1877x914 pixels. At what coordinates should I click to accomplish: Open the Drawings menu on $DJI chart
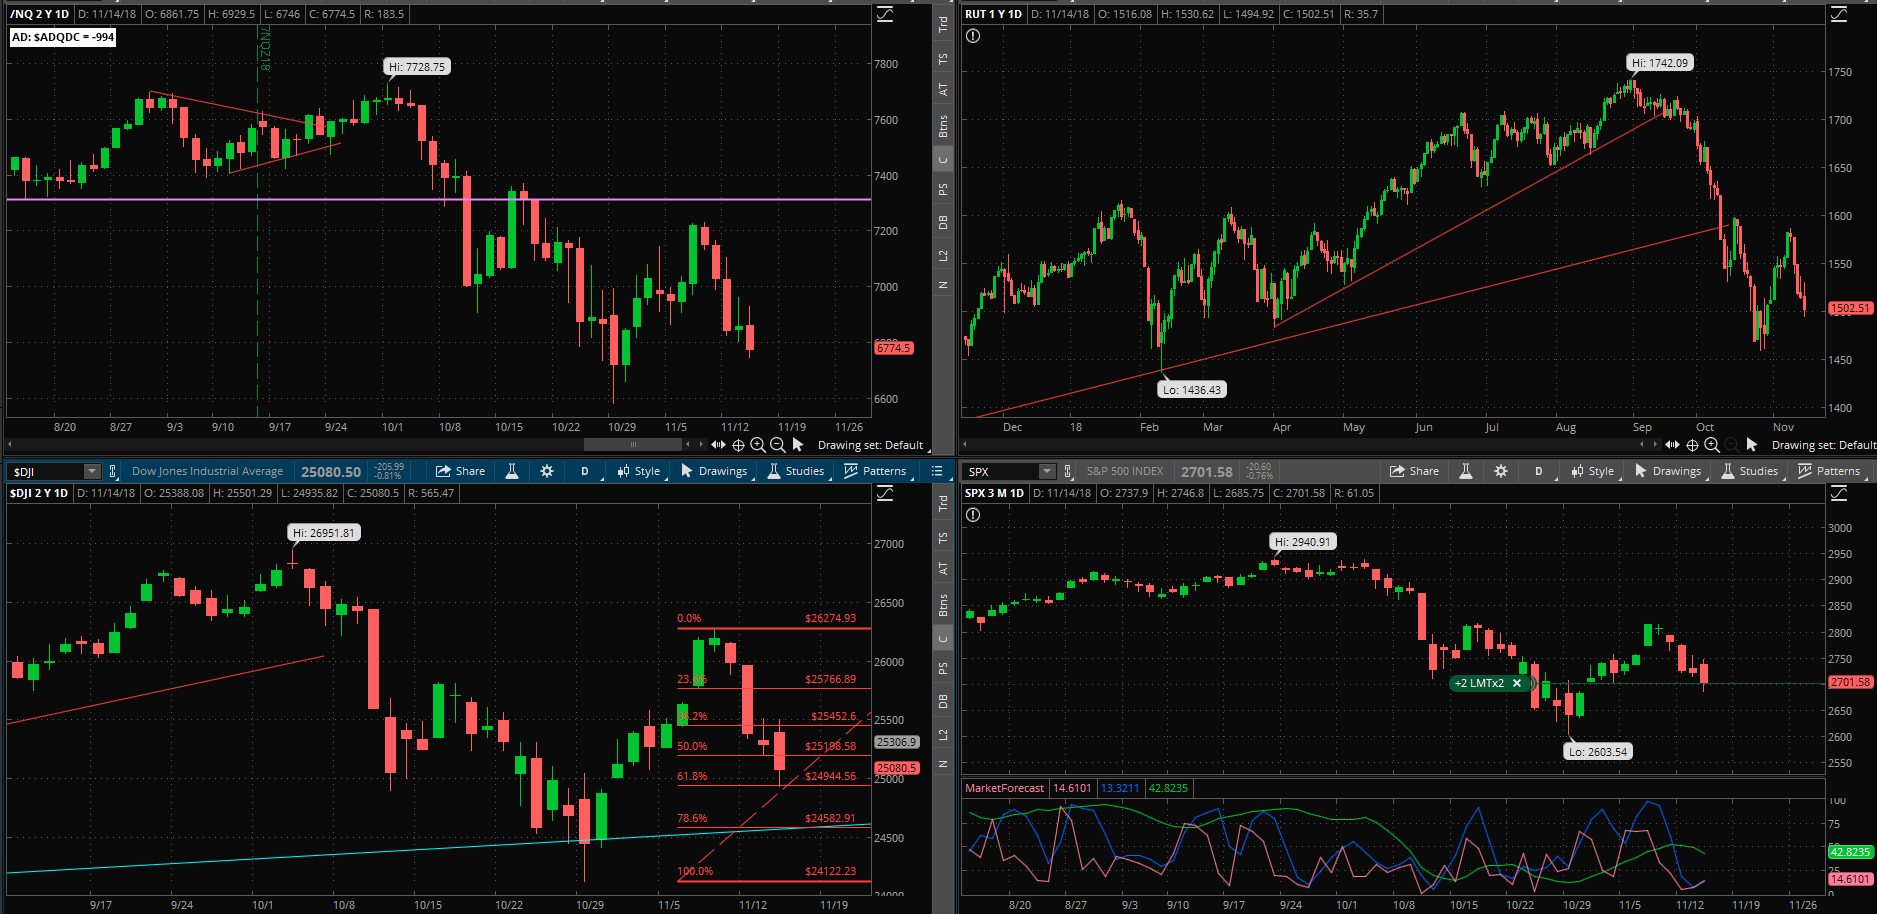coord(714,471)
